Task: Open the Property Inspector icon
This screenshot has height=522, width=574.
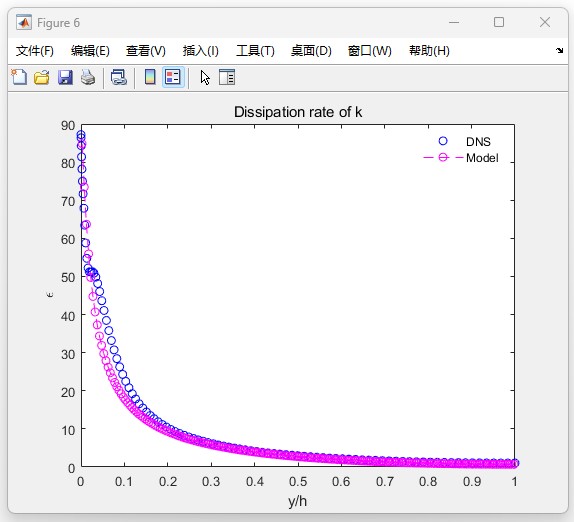Action: coord(227,77)
